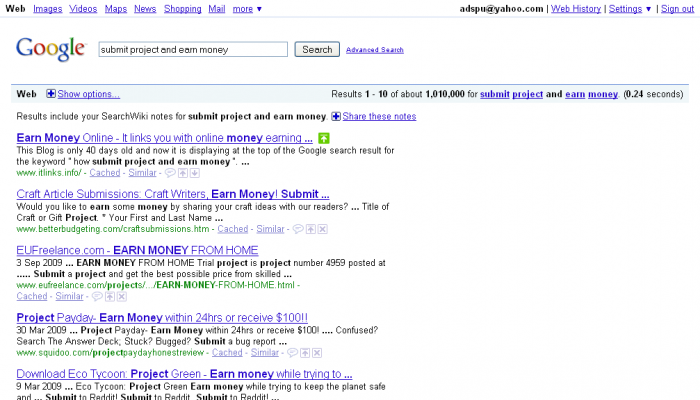Click the Search button
The width and height of the screenshot is (700, 400).
tap(317, 50)
